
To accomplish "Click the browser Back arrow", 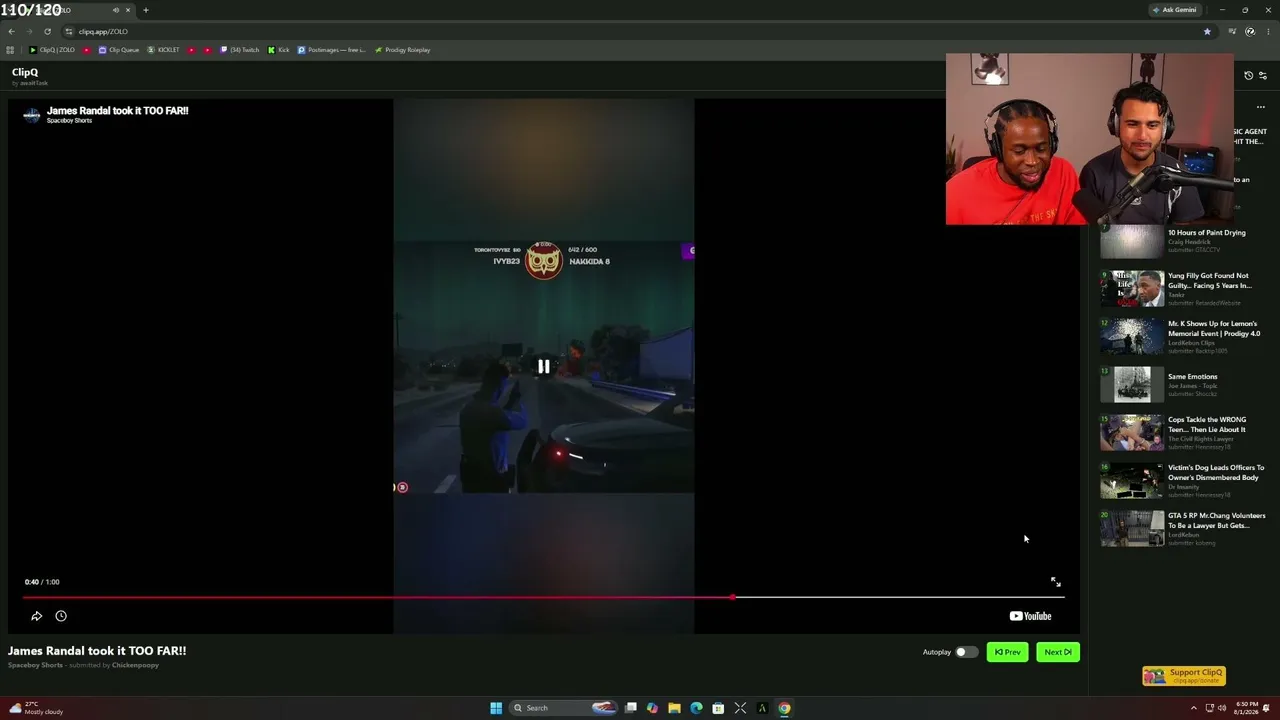I will 11,31.
